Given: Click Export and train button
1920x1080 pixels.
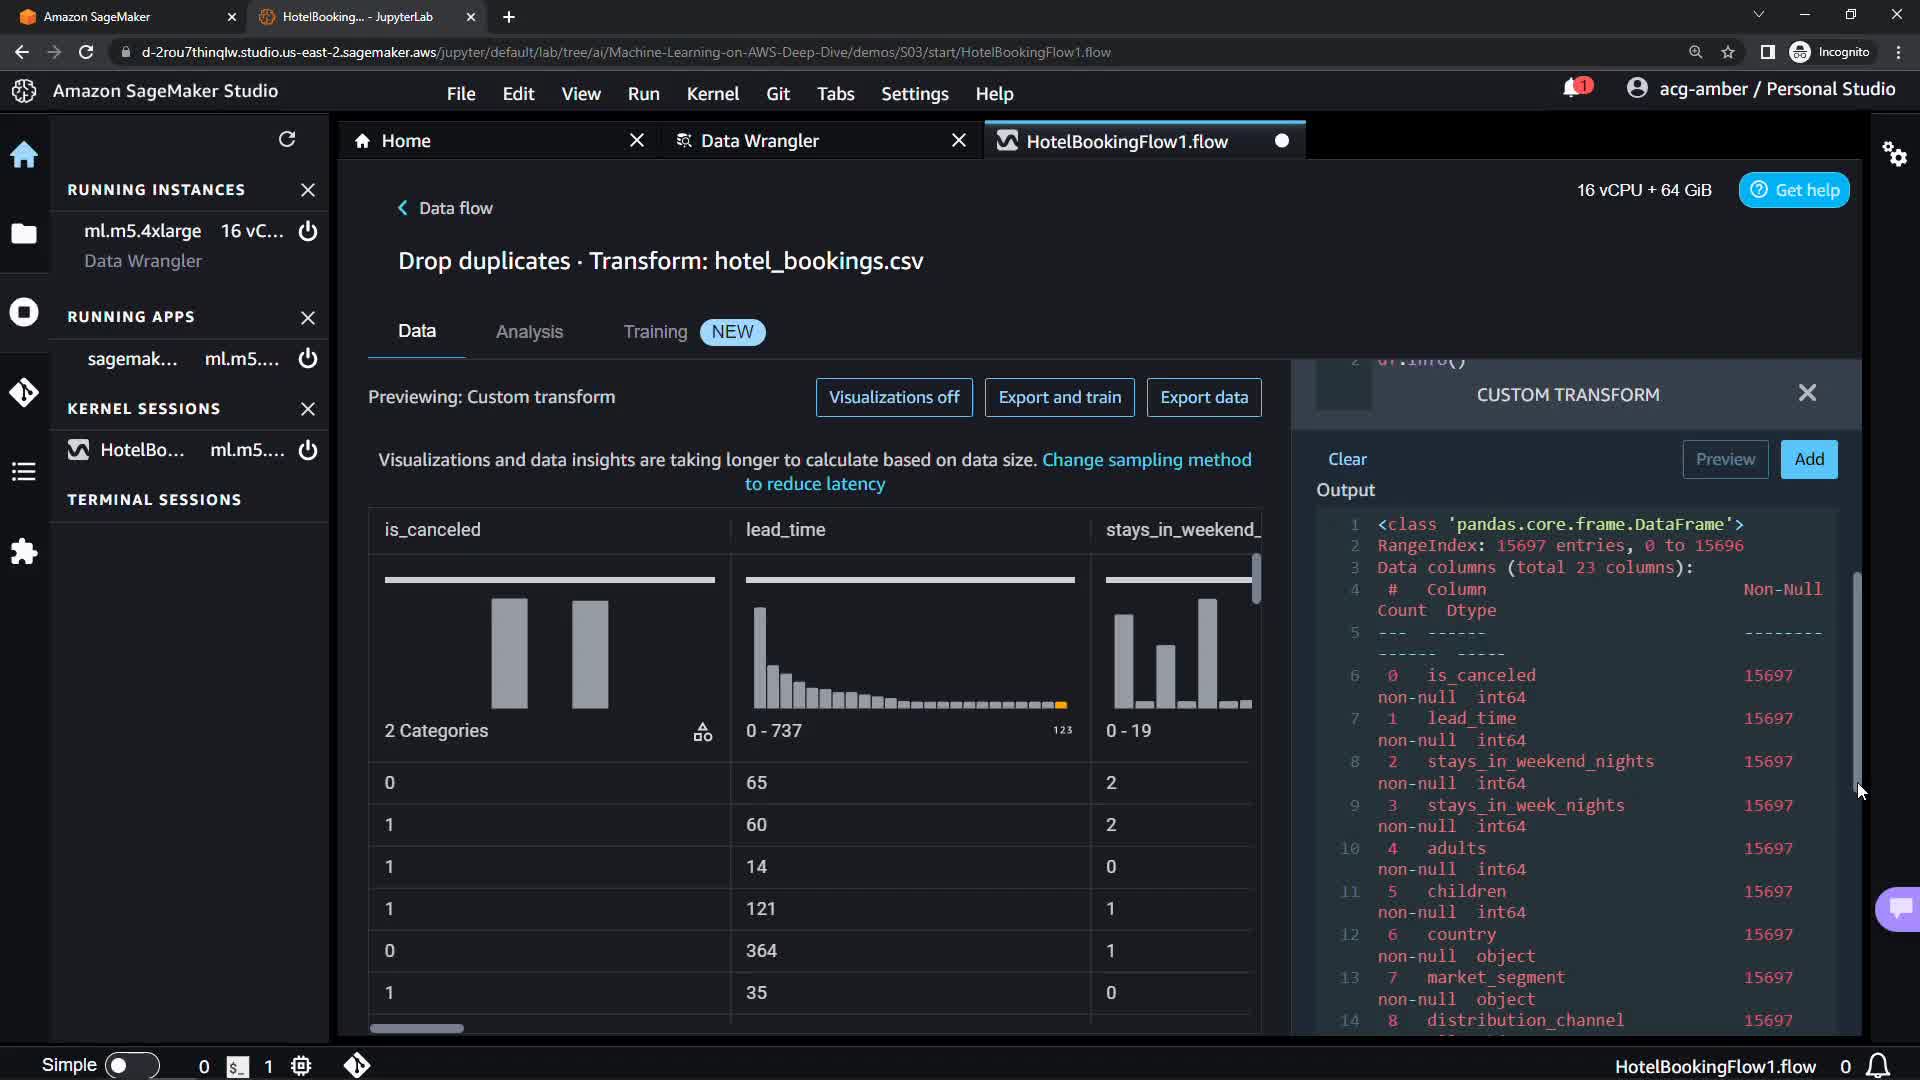Looking at the screenshot, I should (x=1059, y=397).
